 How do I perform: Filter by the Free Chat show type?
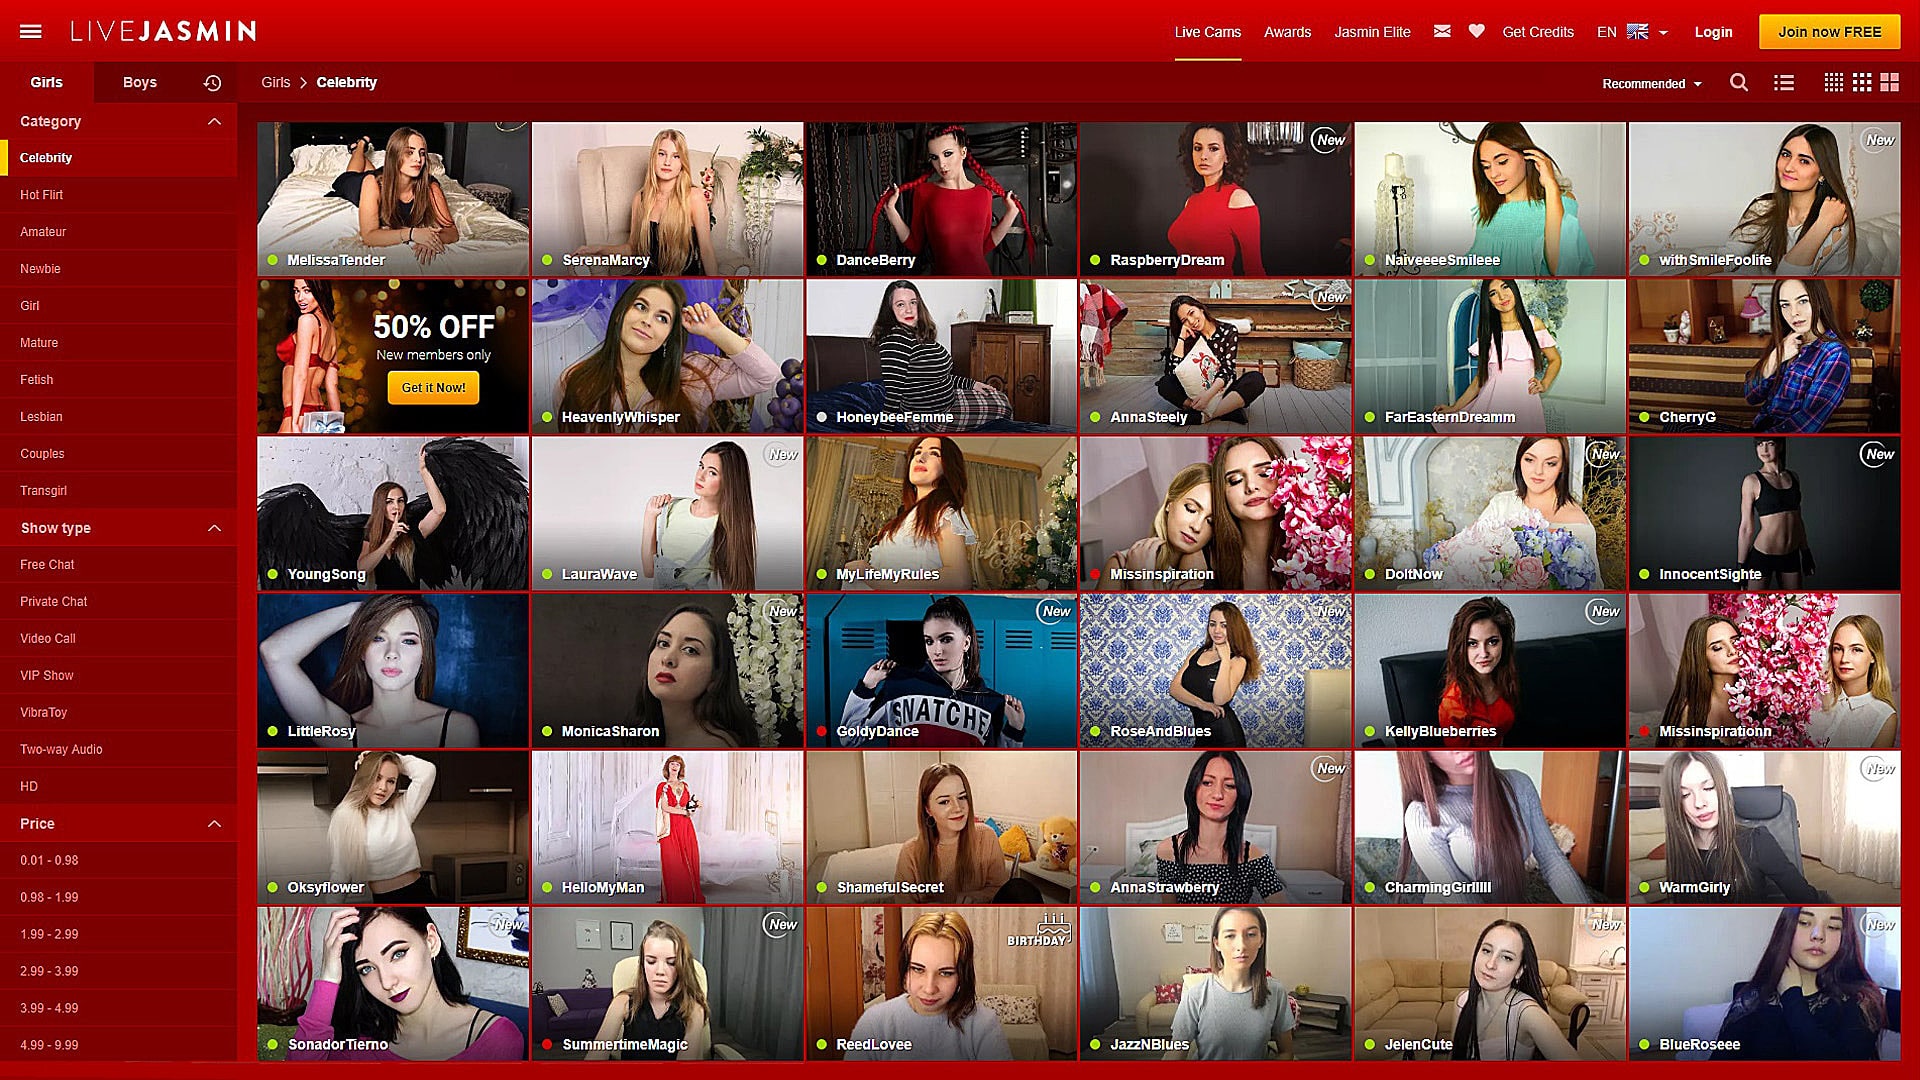[x=47, y=565]
